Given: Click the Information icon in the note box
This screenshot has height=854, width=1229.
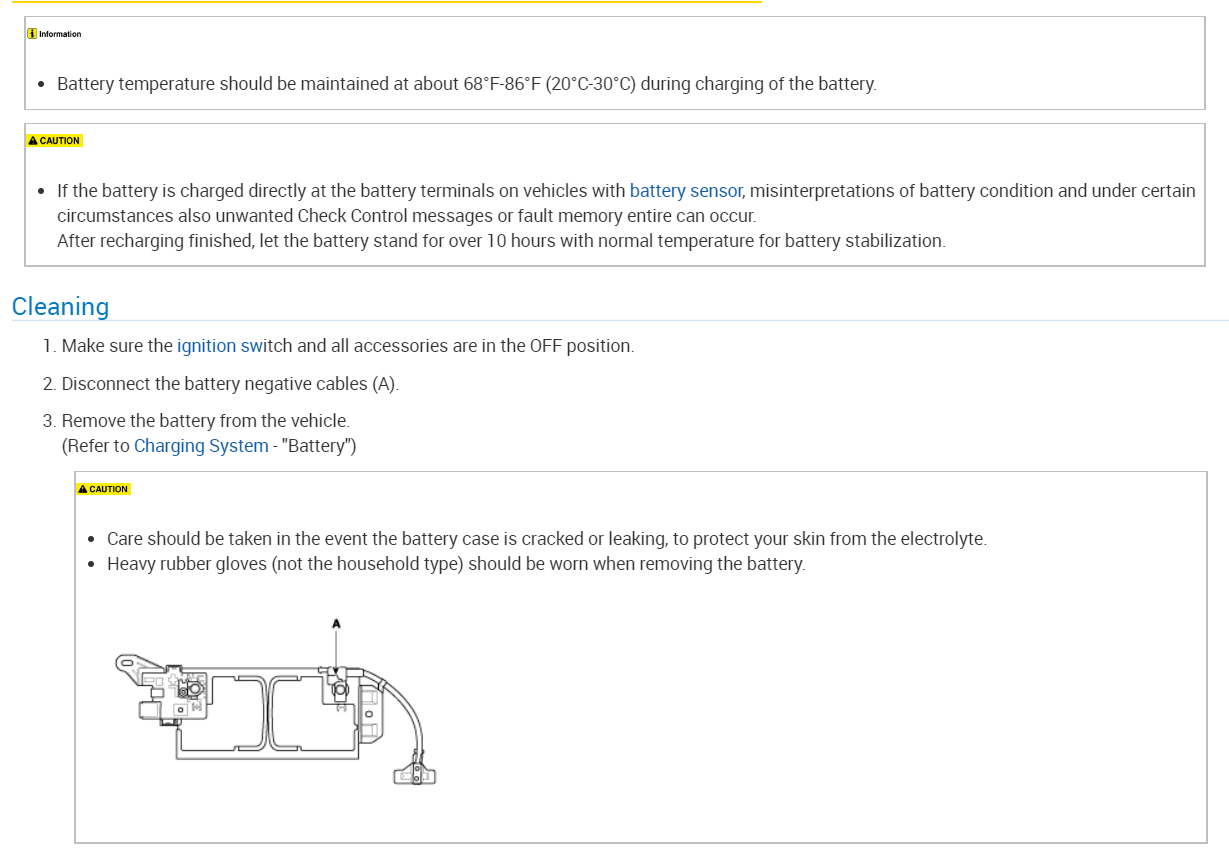Looking at the screenshot, I should coord(32,34).
